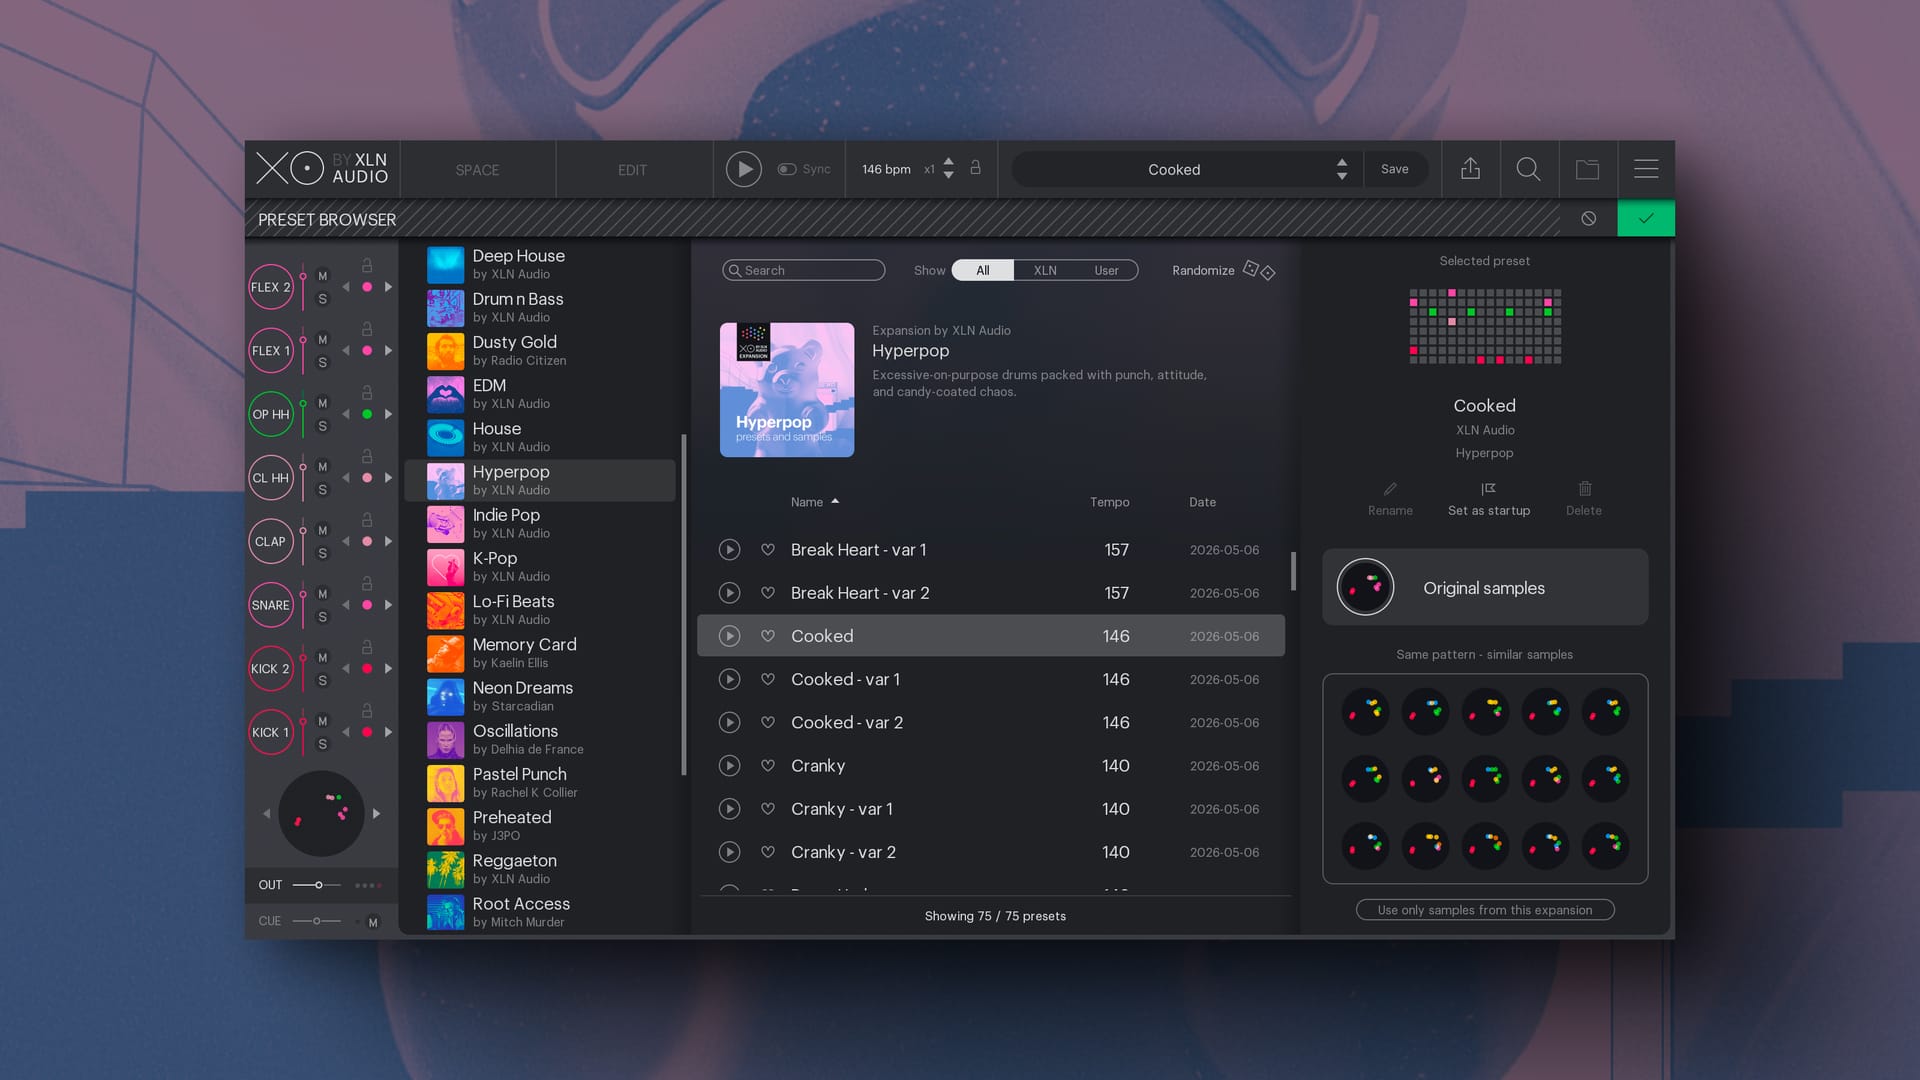Click the Save button

click(x=1394, y=169)
